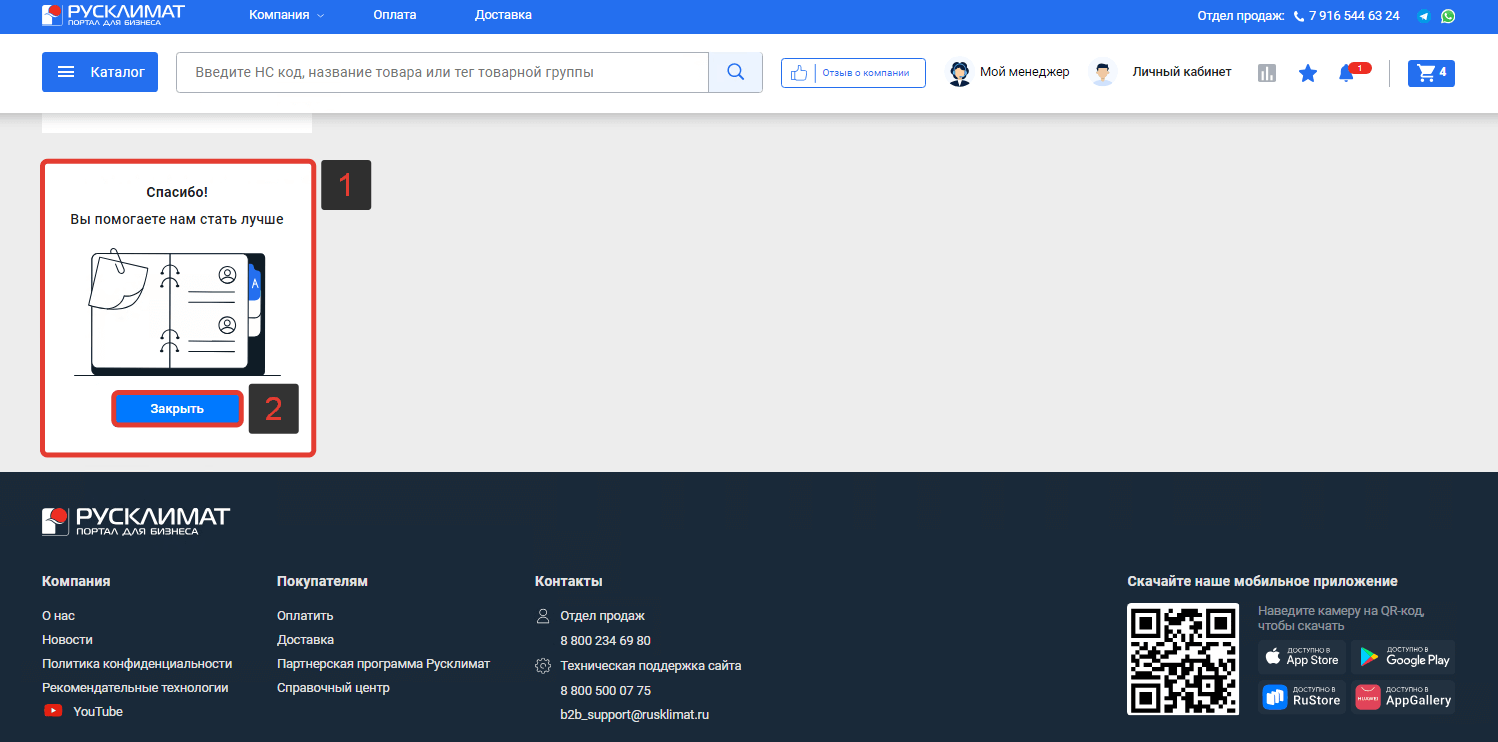Click the Отзыв о компании button
This screenshot has width=1498, height=742.
853,73
